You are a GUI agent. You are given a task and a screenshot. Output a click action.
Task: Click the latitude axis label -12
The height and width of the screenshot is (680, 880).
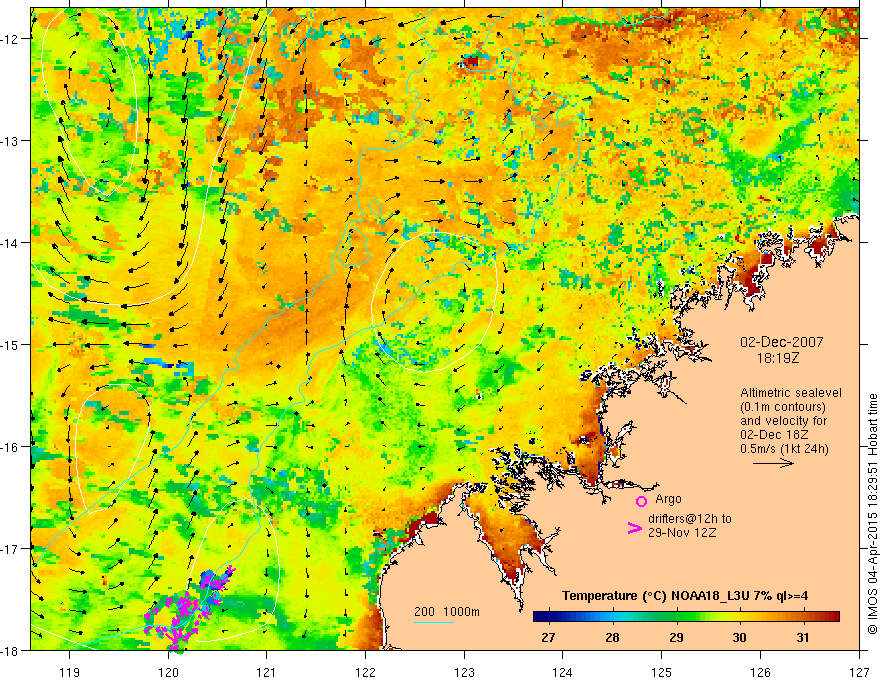(10, 39)
